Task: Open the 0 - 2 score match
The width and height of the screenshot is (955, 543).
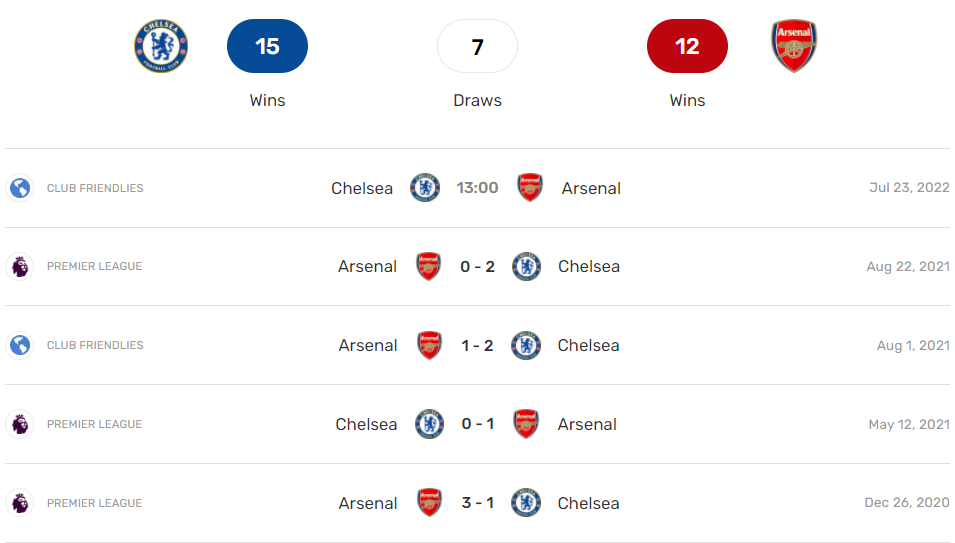Action: [x=477, y=266]
